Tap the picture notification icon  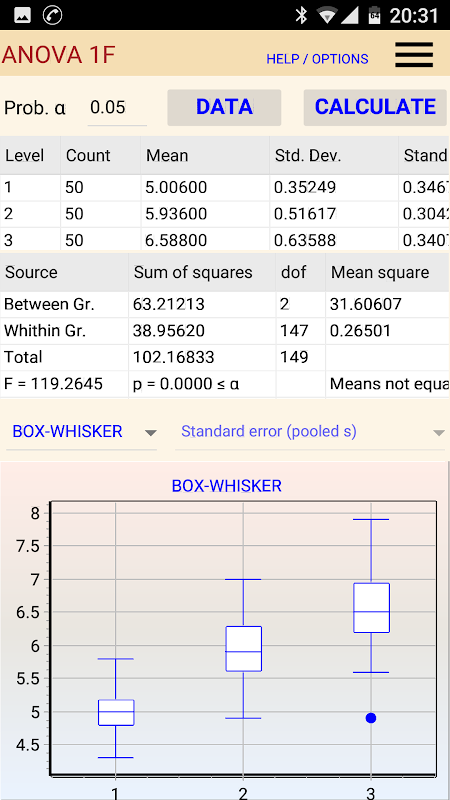[22, 15]
